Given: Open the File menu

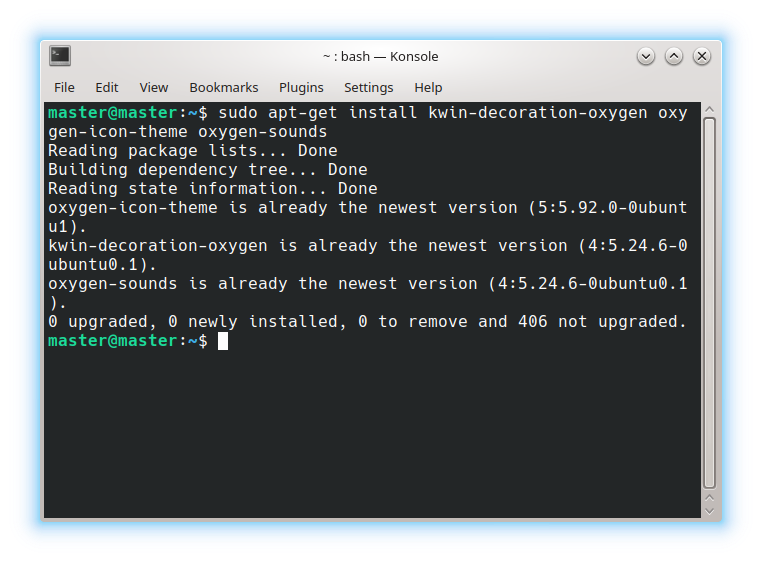Looking at the screenshot, I should tap(64, 88).
